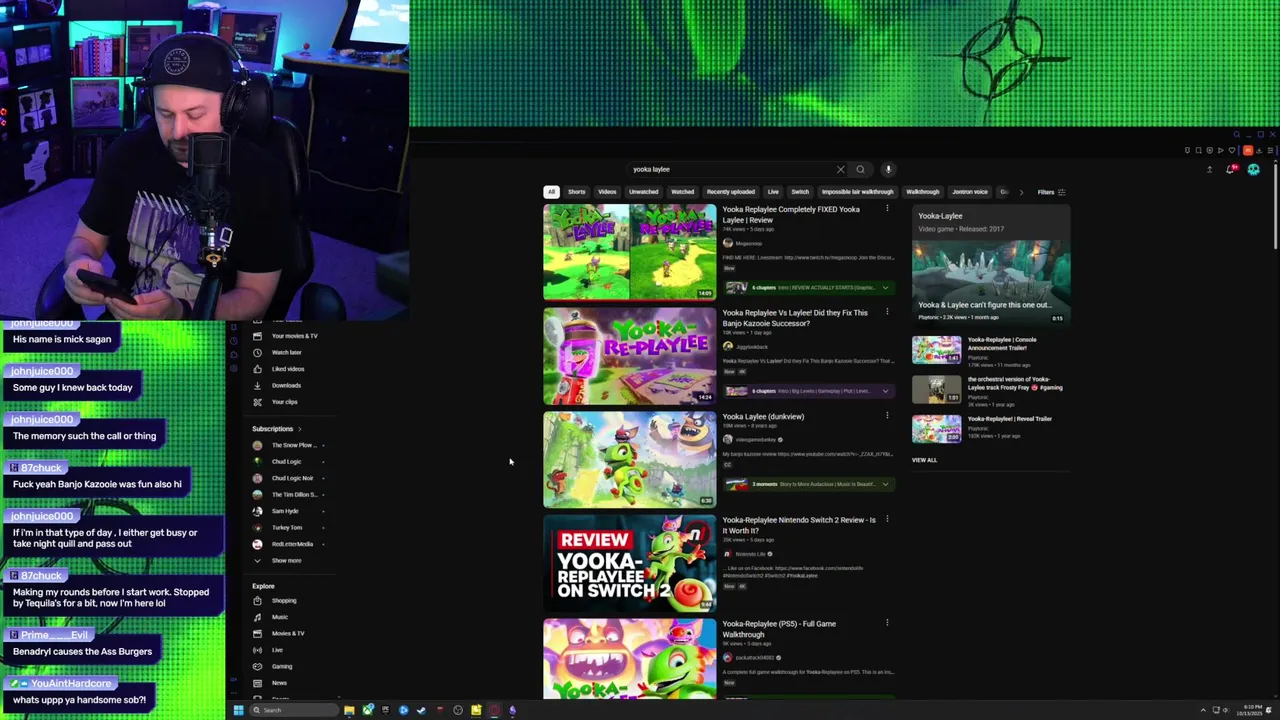Open the 'Chud Logic' subscription in the sidebar
This screenshot has height=720, width=1280.
(x=286, y=462)
